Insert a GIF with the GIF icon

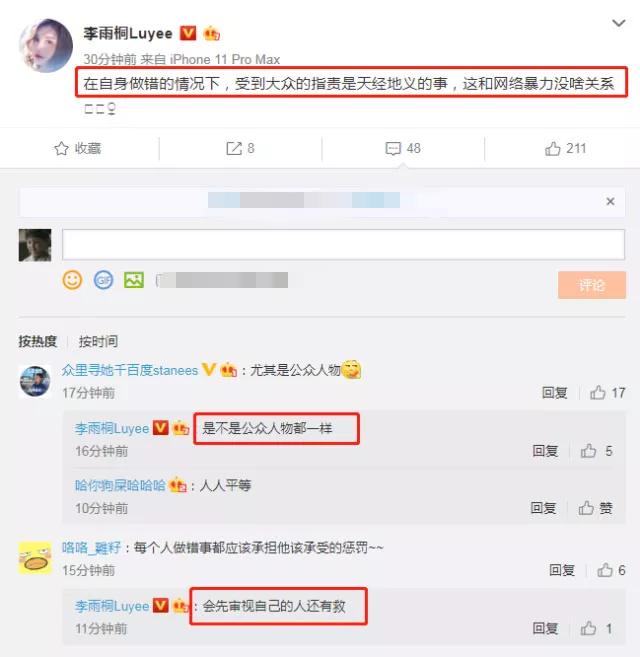pyautogui.click(x=104, y=280)
